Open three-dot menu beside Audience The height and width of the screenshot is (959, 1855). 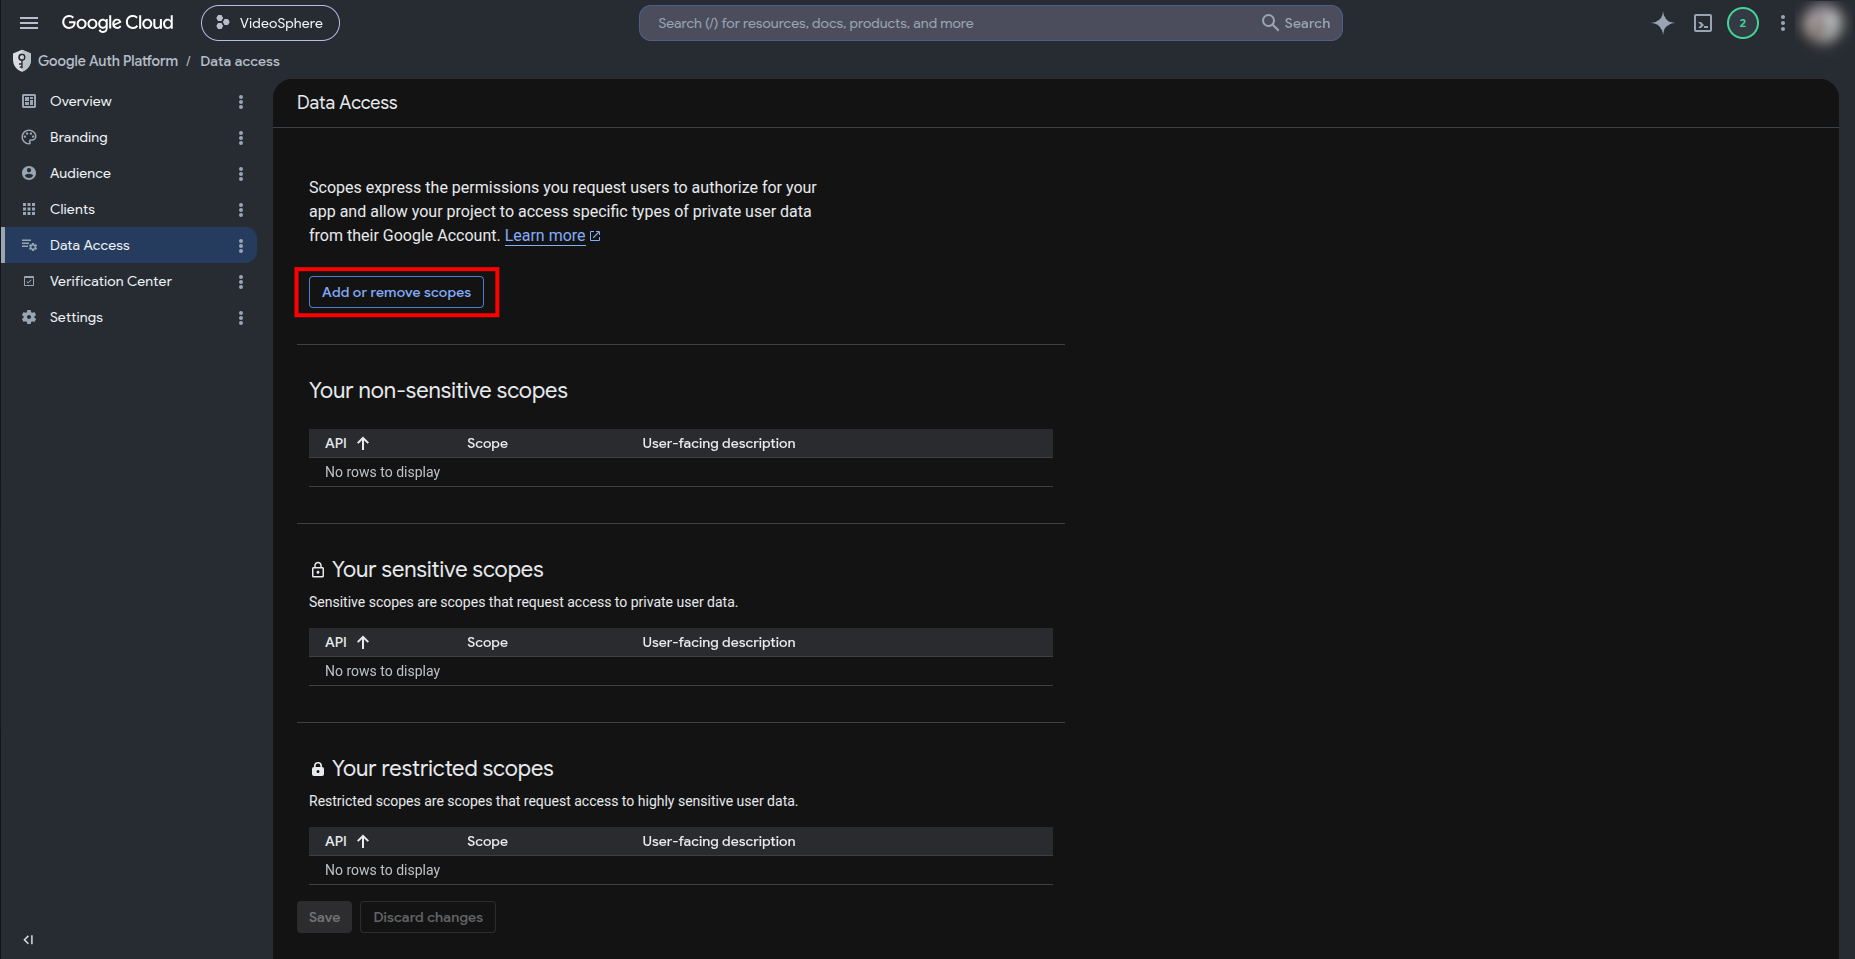click(241, 173)
